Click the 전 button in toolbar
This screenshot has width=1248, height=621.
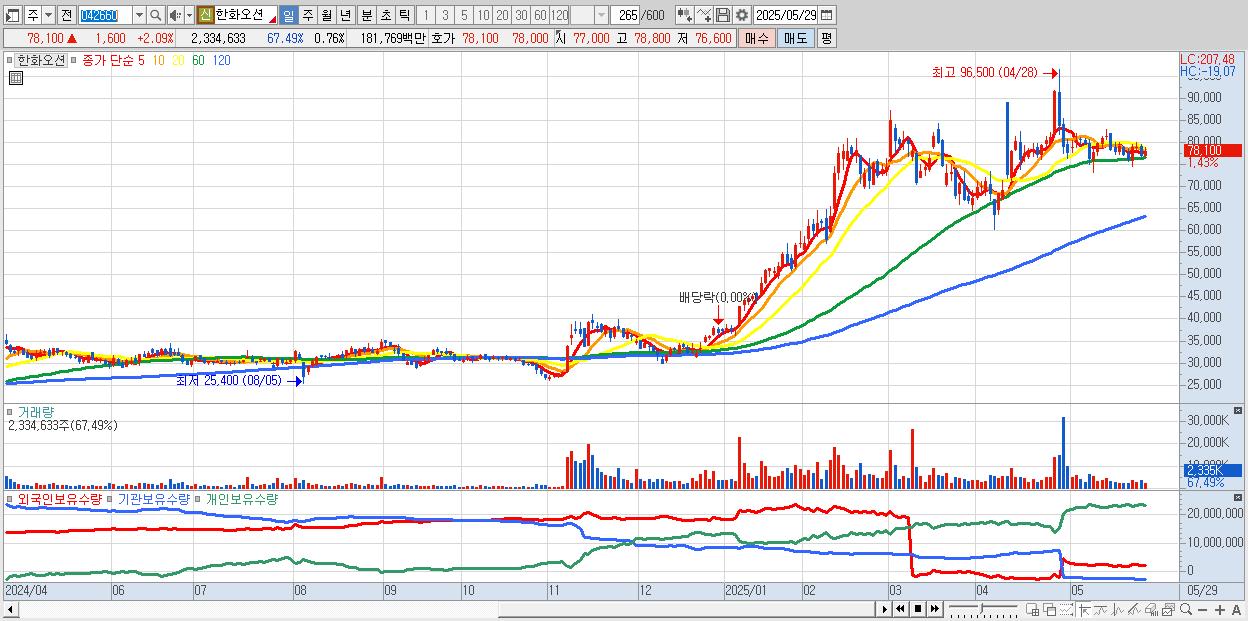[66, 15]
